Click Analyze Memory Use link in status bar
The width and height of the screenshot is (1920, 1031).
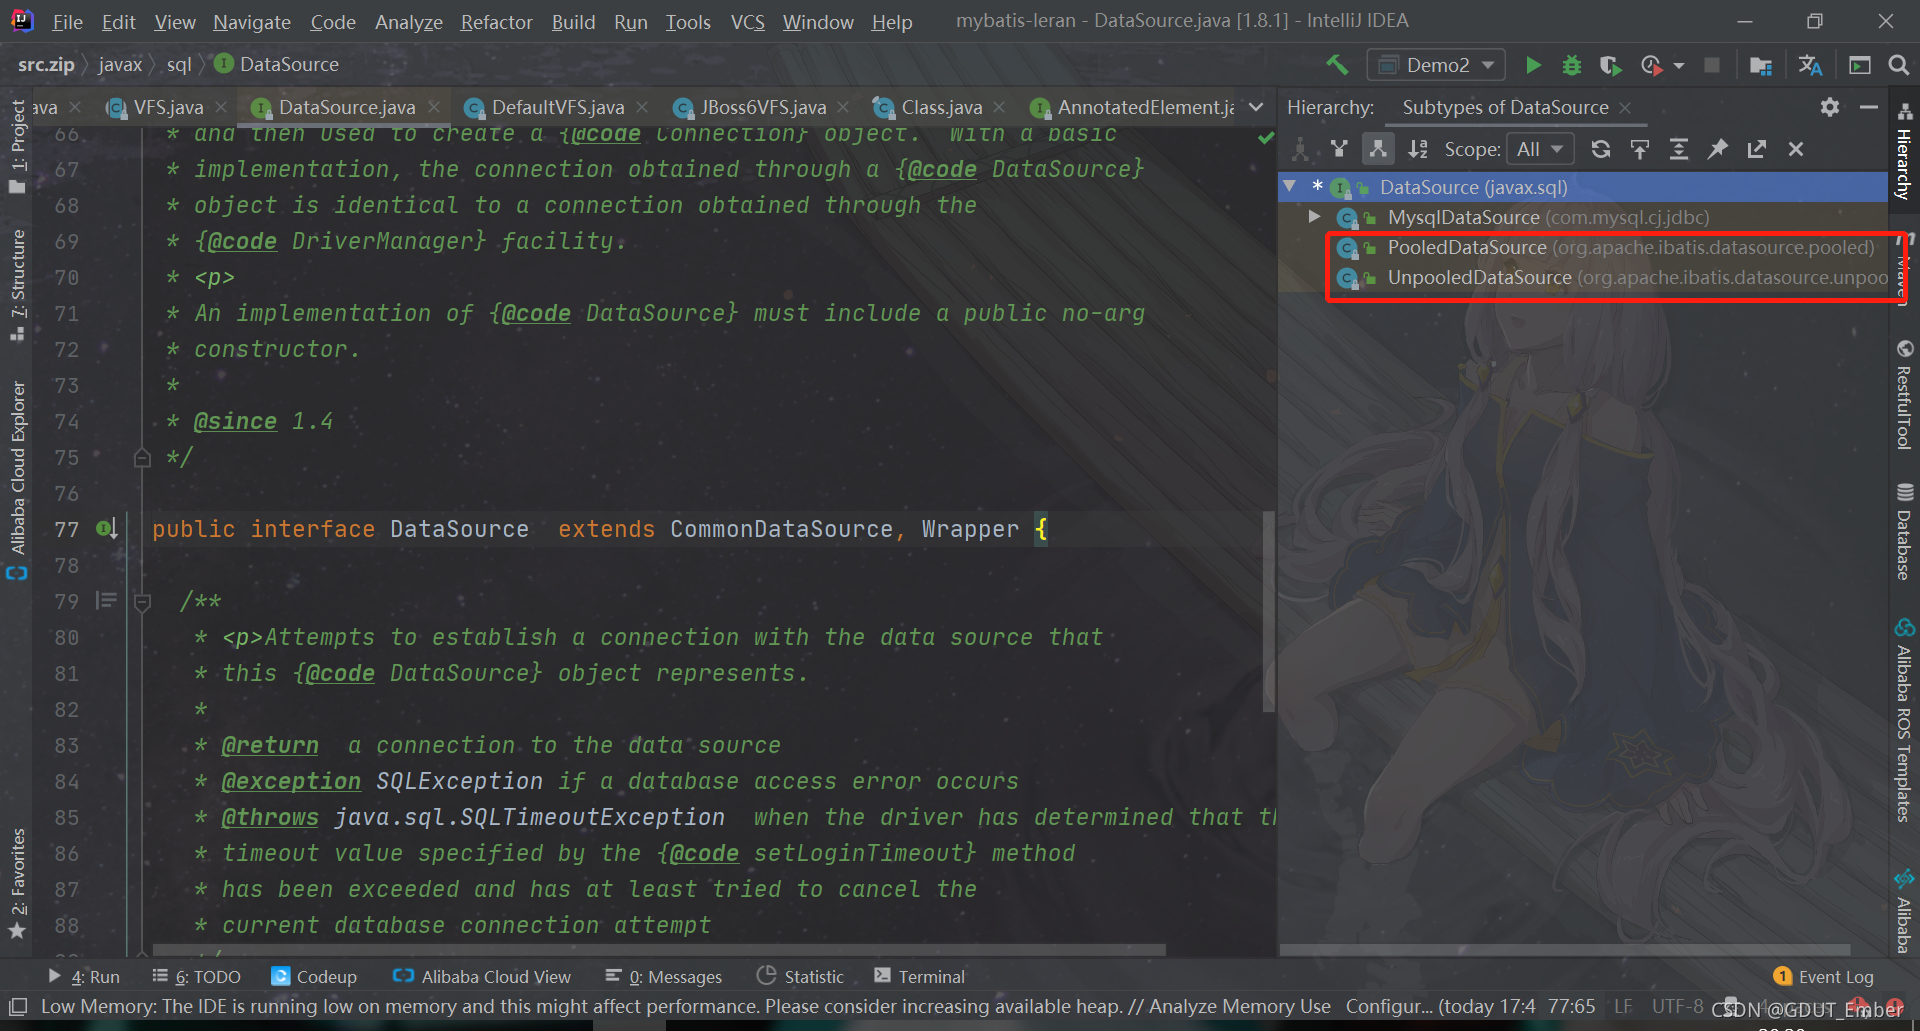coord(1240,1006)
